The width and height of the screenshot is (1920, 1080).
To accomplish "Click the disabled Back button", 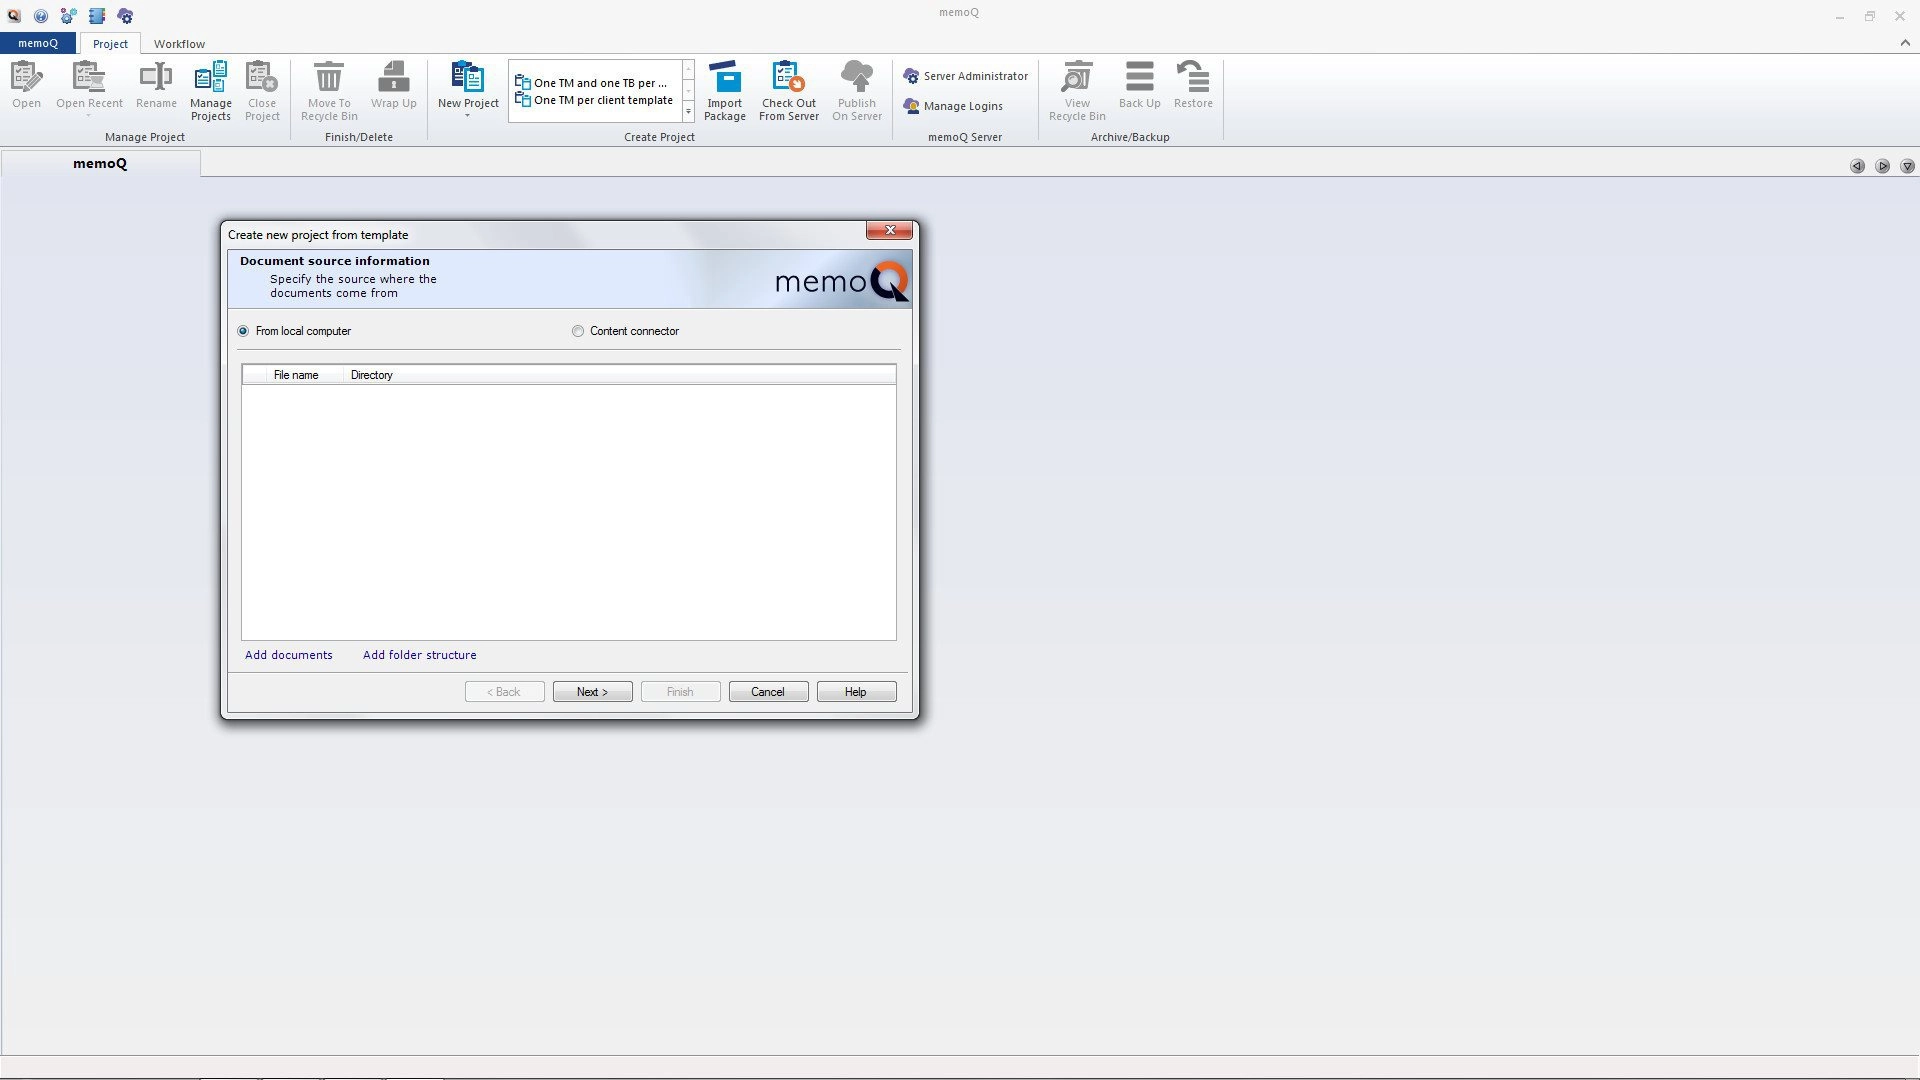I will (504, 692).
